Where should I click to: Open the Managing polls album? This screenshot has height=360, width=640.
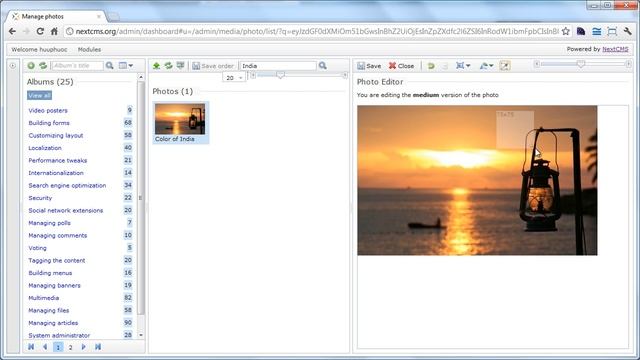tap(49, 223)
